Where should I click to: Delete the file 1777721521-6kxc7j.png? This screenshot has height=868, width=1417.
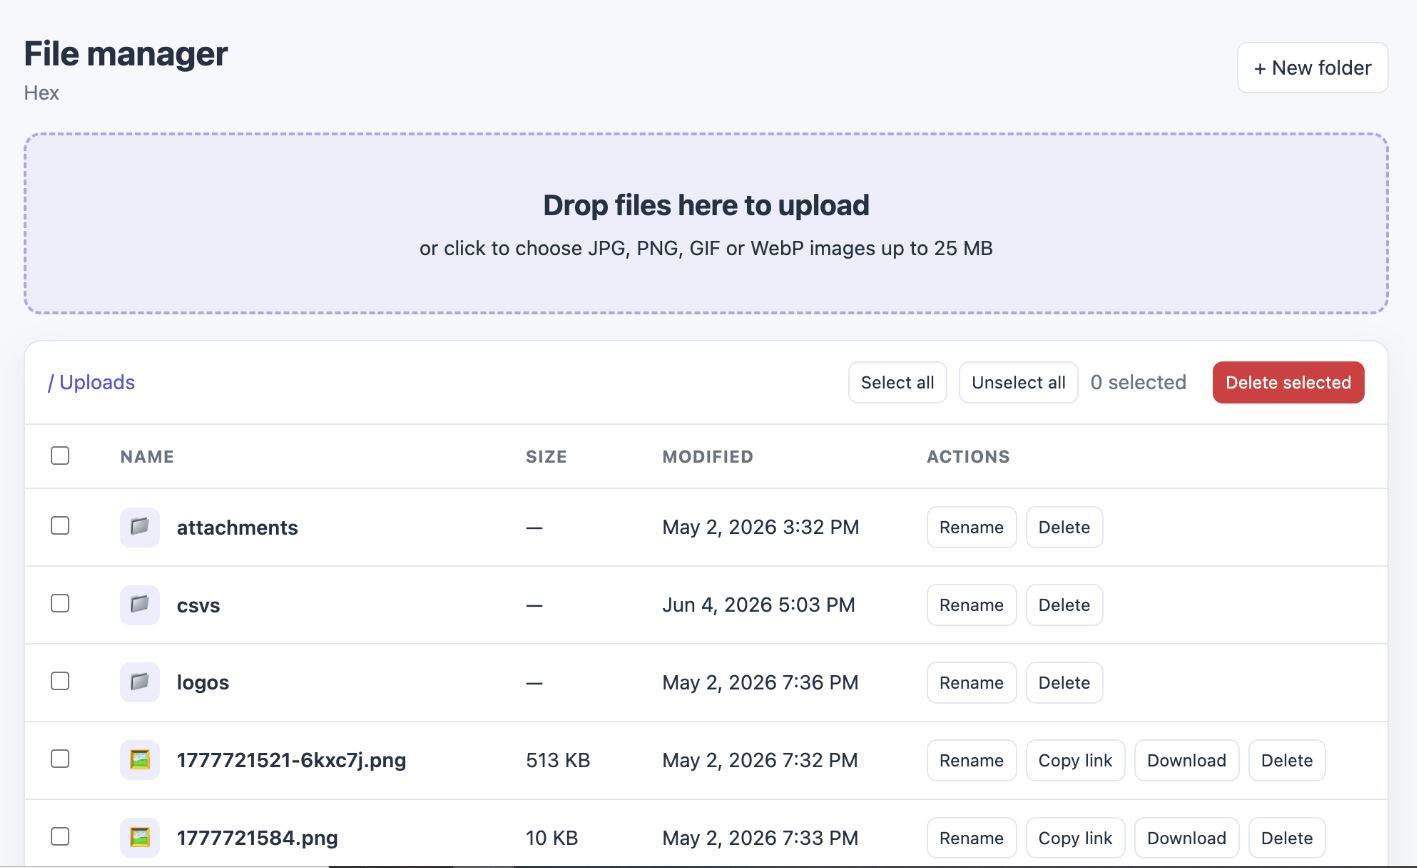click(1287, 760)
